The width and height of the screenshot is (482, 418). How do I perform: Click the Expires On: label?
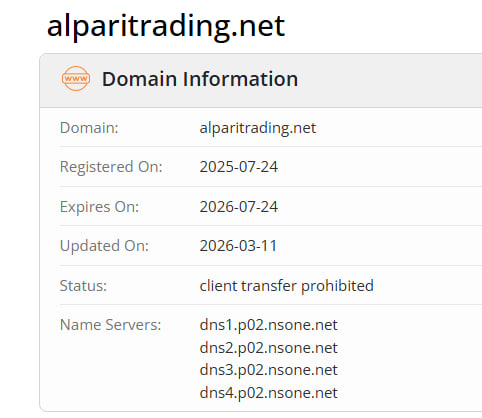point(99,207)
